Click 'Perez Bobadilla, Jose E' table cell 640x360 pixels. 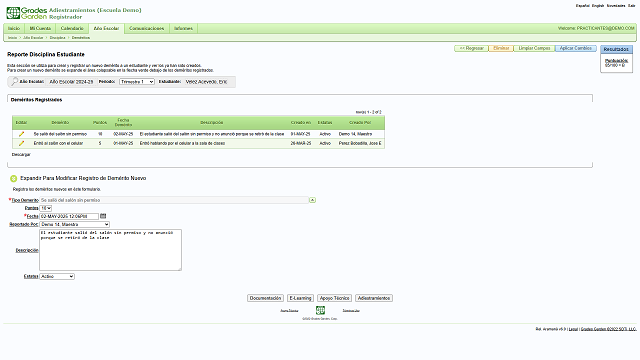[x=360, y=143]
